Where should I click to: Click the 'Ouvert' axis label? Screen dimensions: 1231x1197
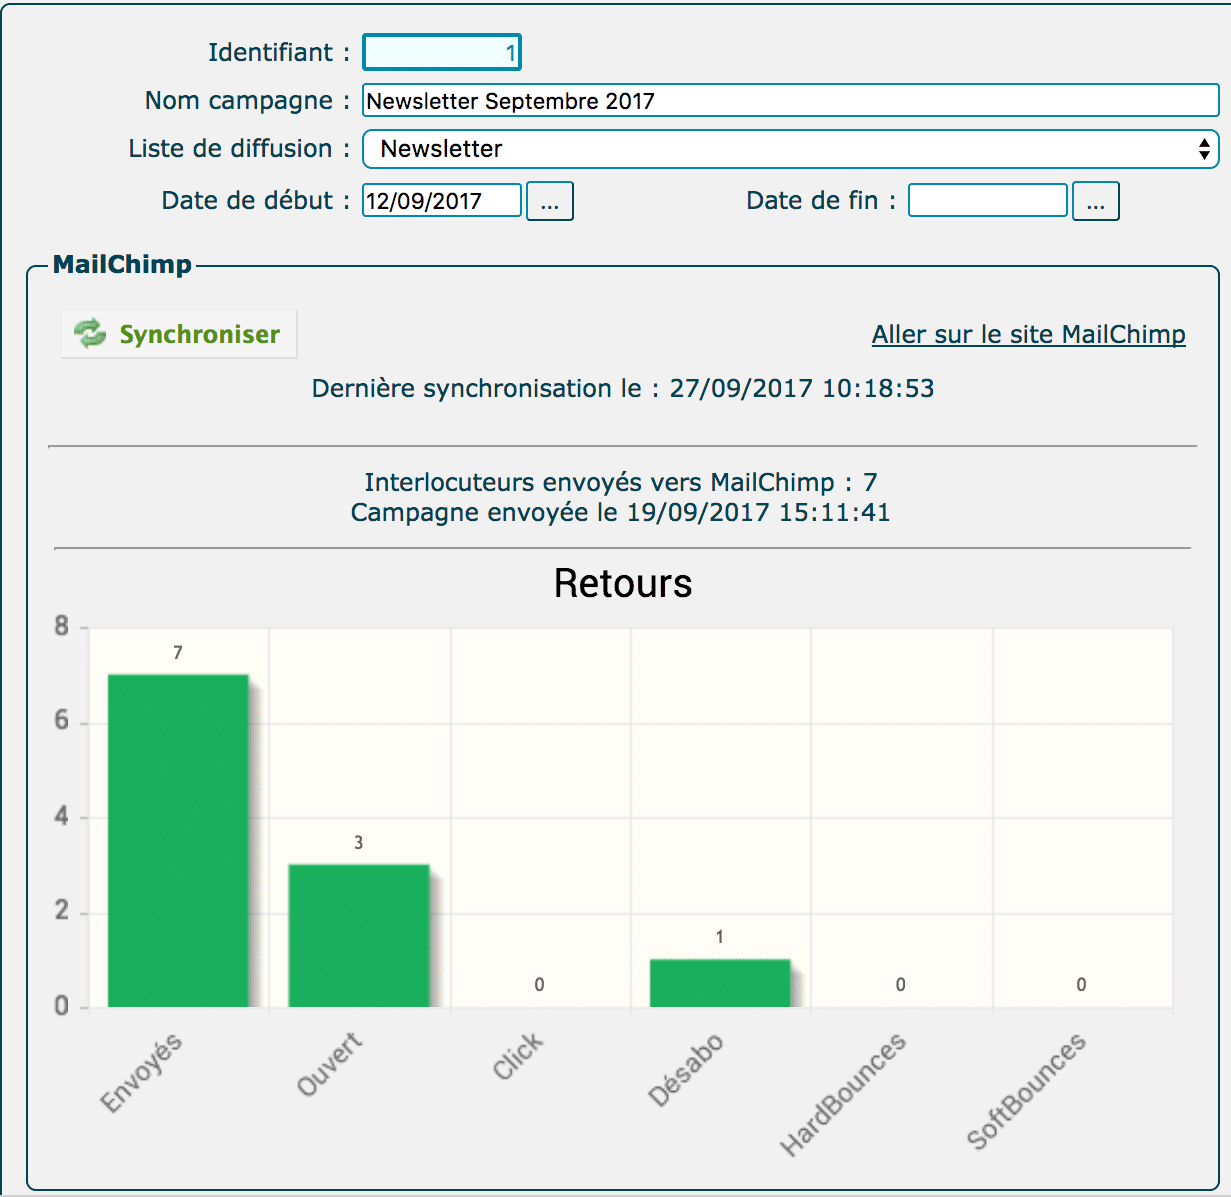coord(329,1064)
